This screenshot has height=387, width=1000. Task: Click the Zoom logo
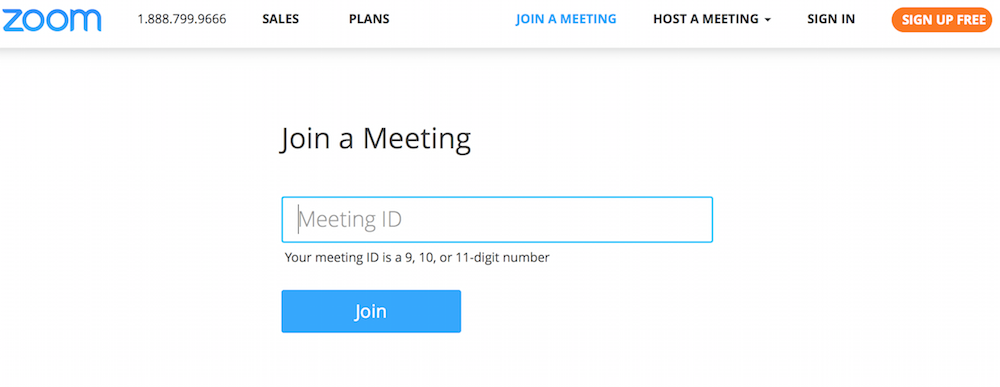point(51,20)
